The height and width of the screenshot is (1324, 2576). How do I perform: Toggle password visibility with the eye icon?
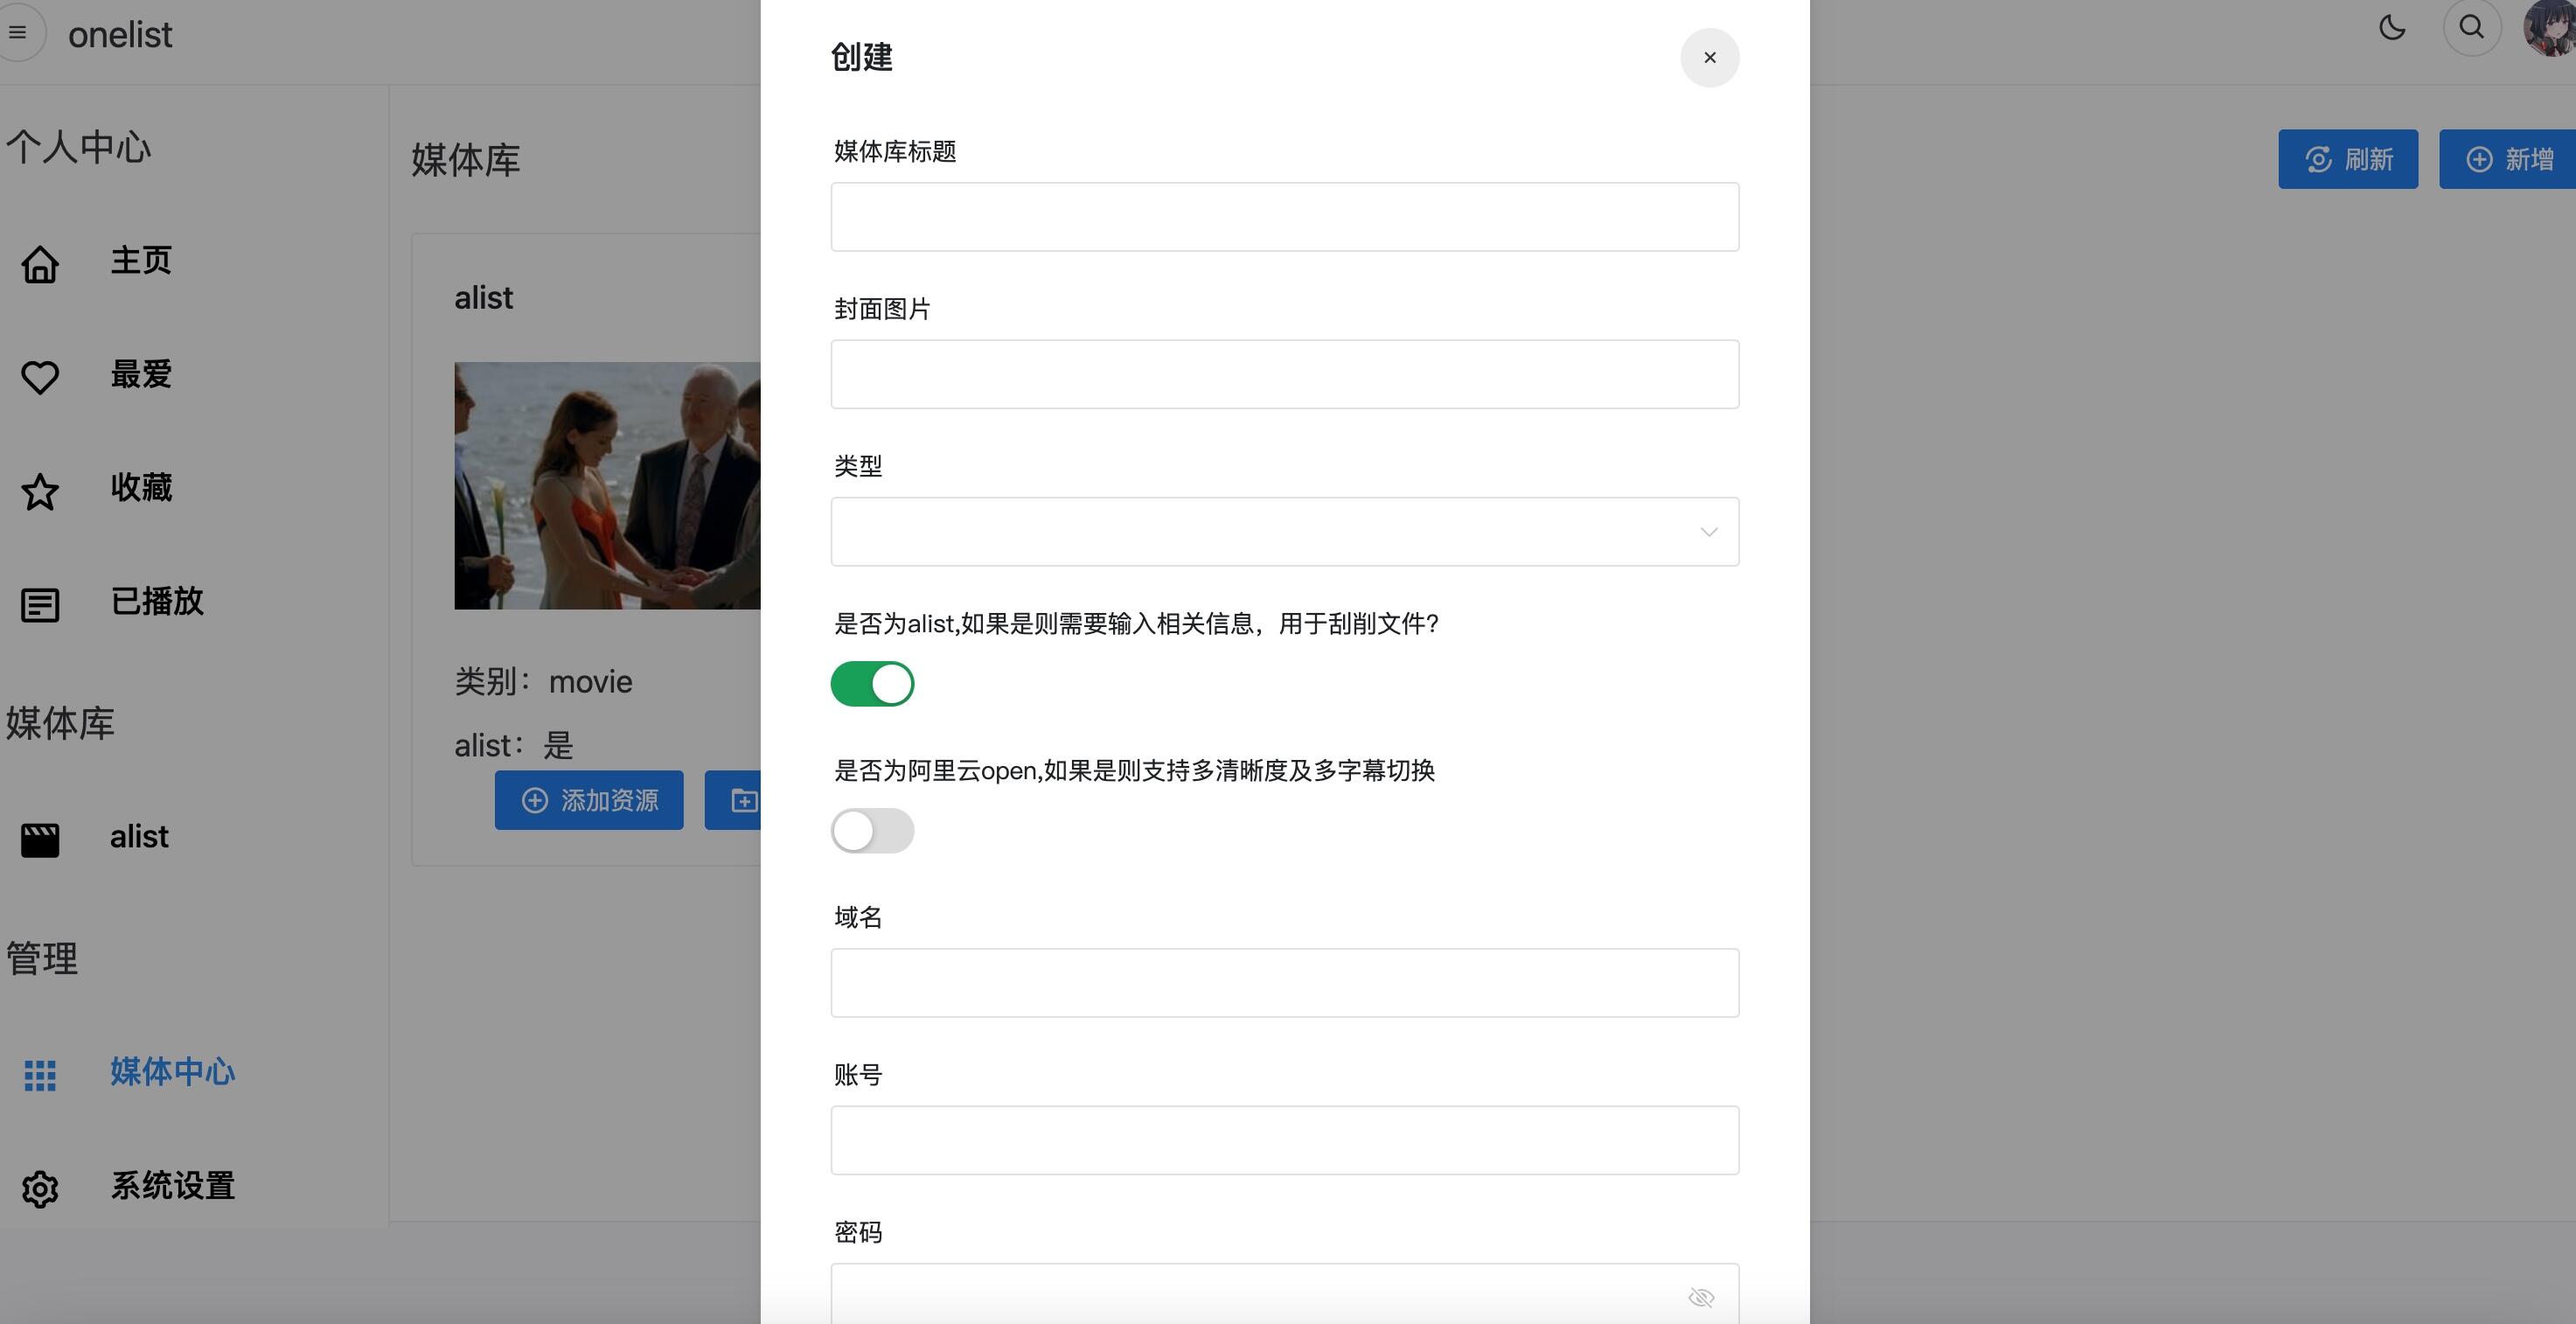click(x=1702, y=1297)
